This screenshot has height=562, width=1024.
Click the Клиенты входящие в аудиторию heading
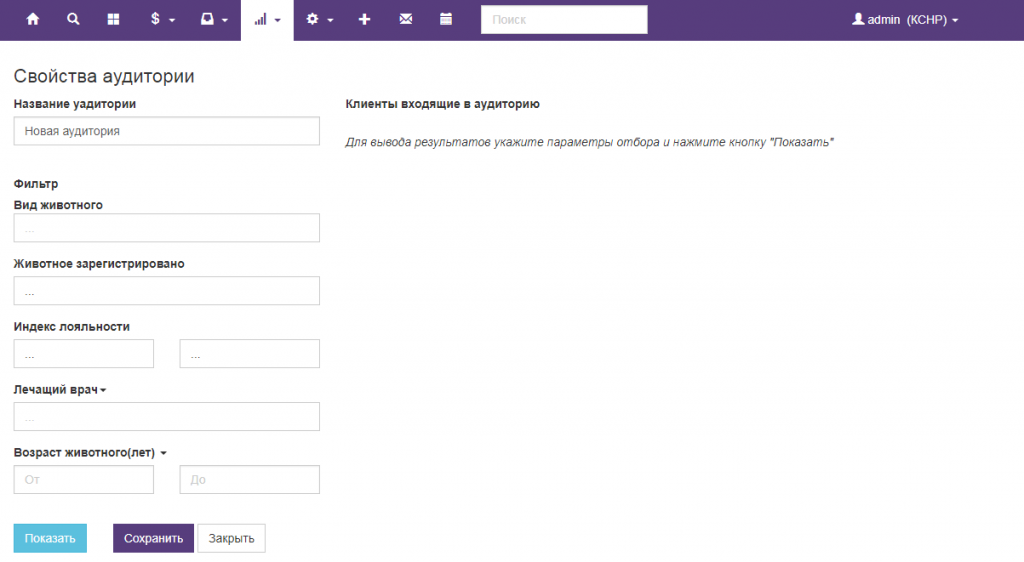click(x=442, y=104)
